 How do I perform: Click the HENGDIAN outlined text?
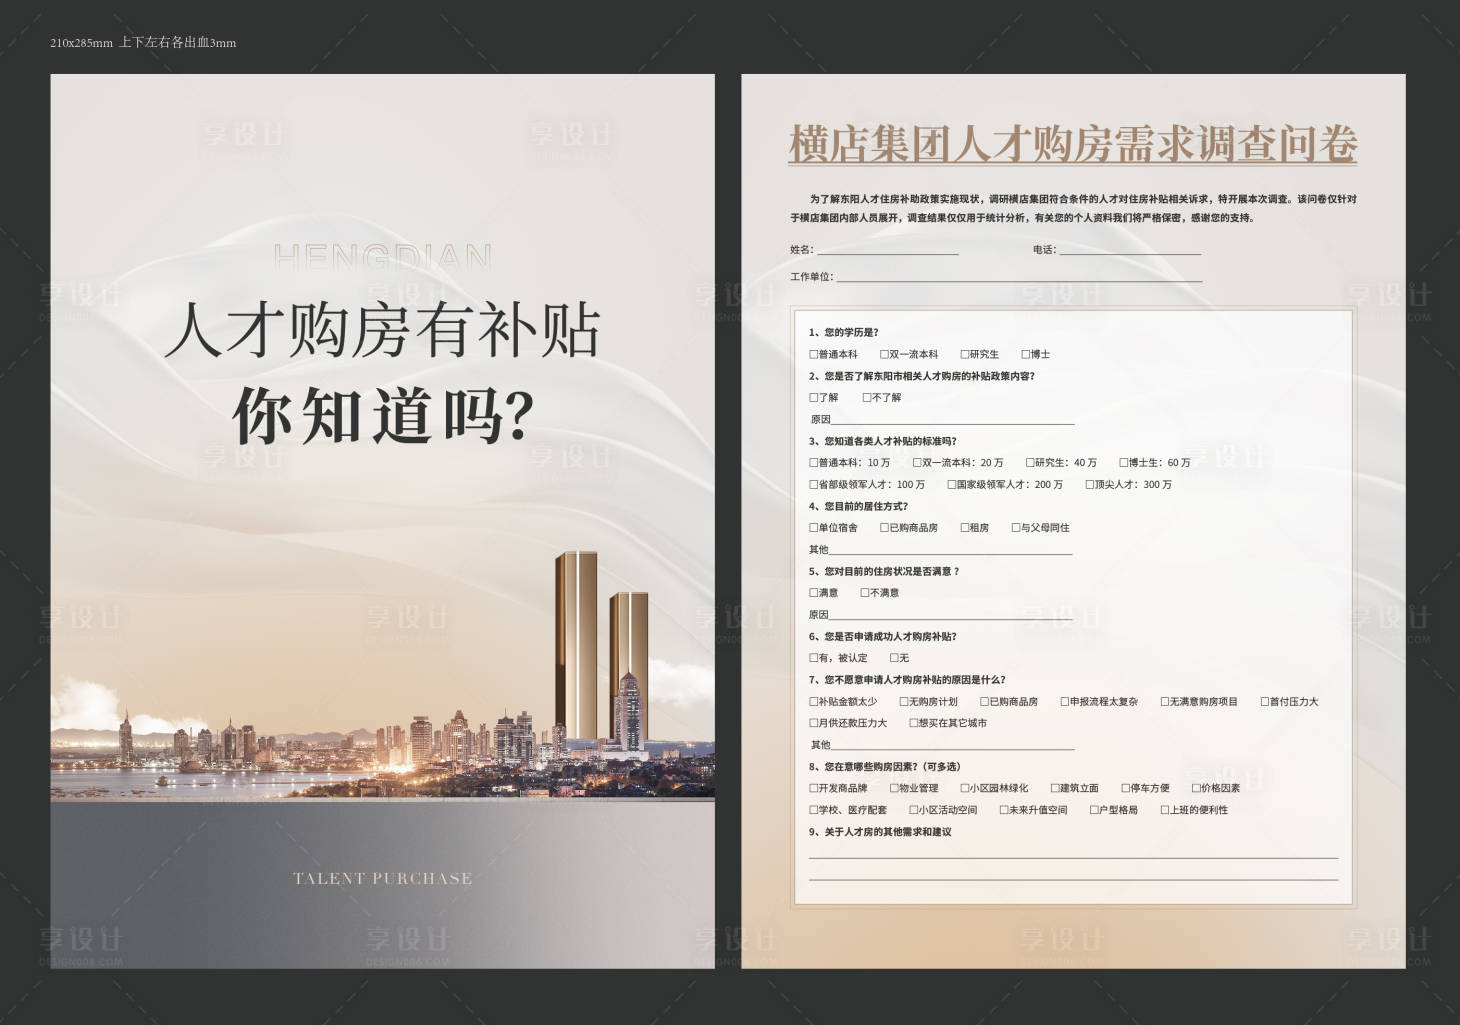pos(383,256)
